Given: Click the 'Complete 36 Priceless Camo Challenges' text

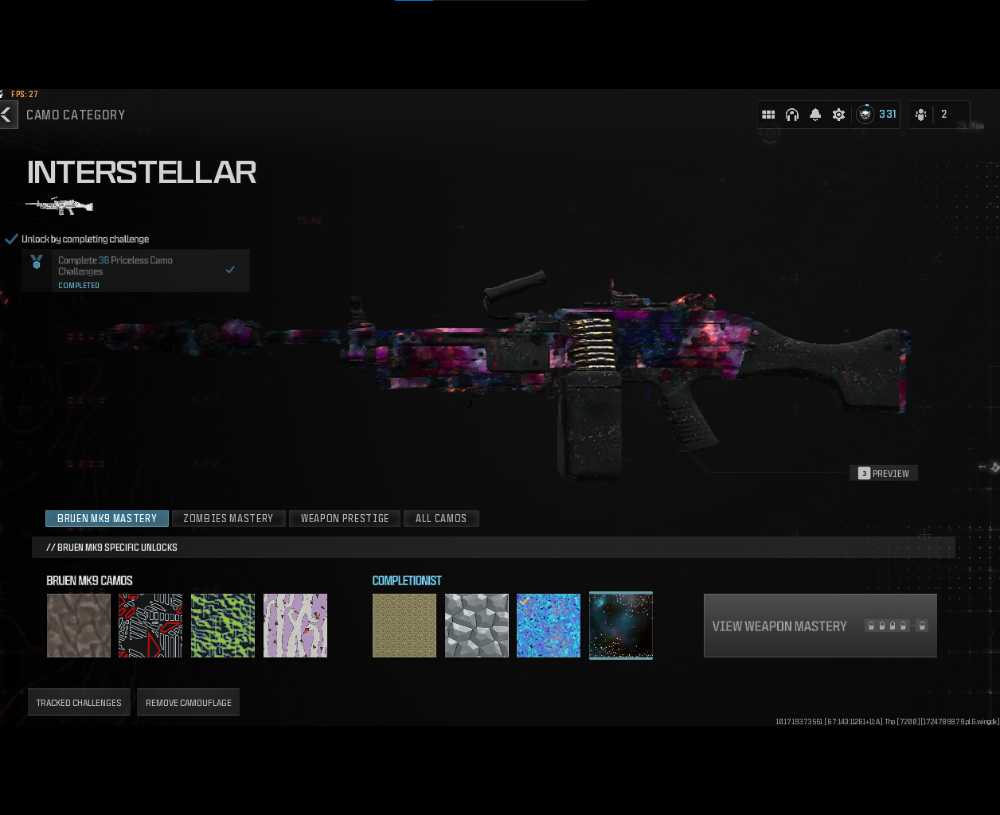Looking at the screenshot, I should tap(115, 265).
